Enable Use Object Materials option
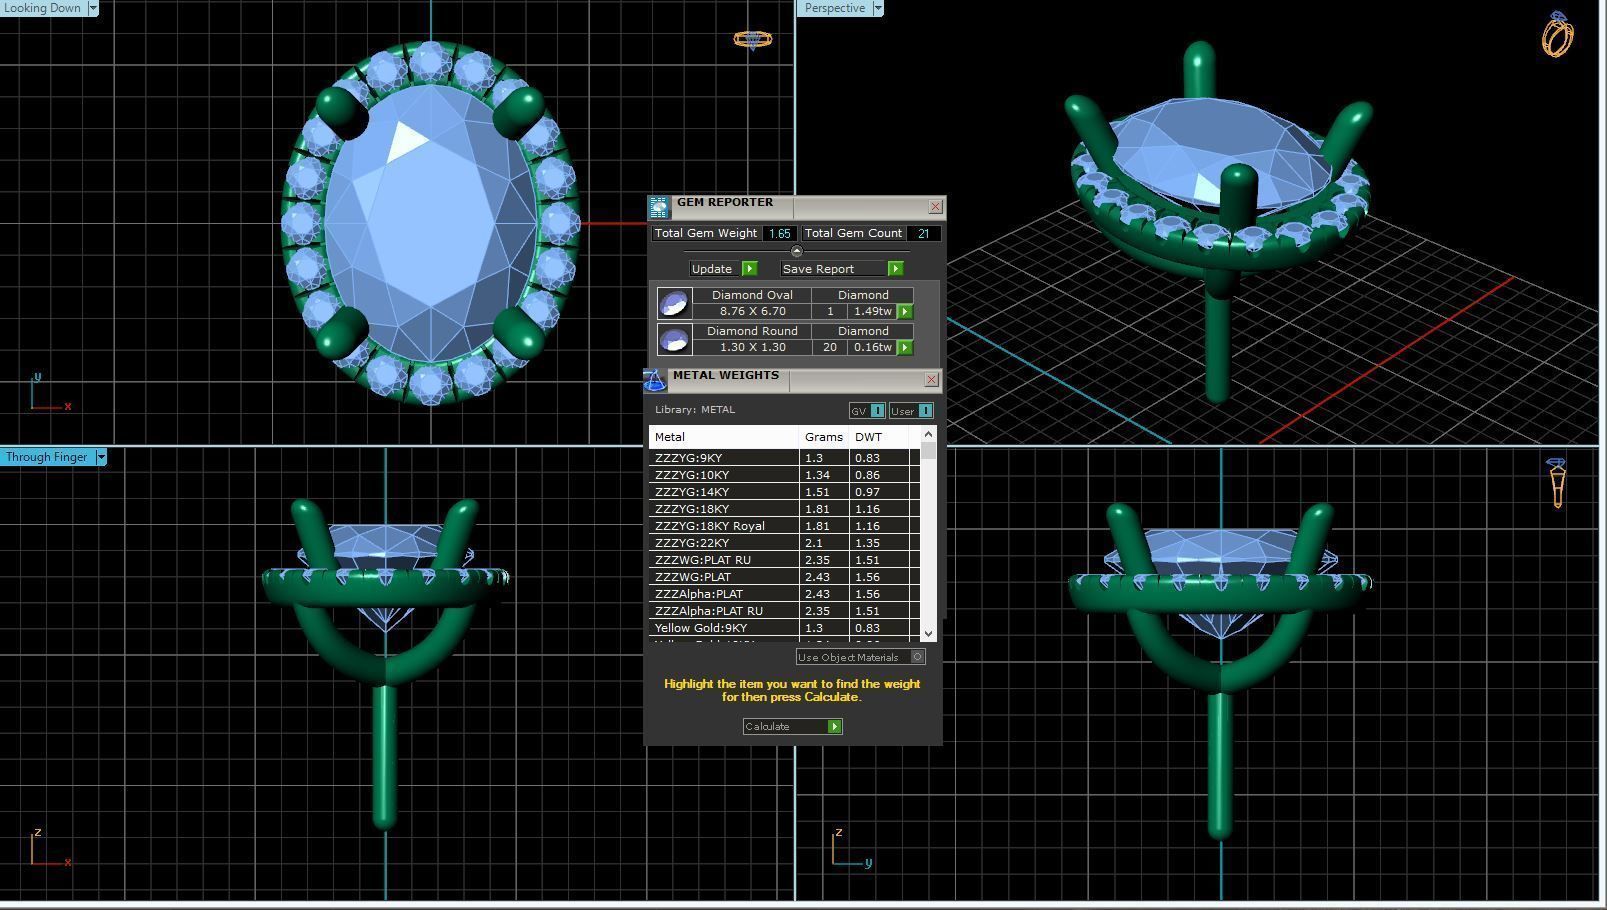The width and height of the screenshot is (1607, 910). tap(917, 657)
